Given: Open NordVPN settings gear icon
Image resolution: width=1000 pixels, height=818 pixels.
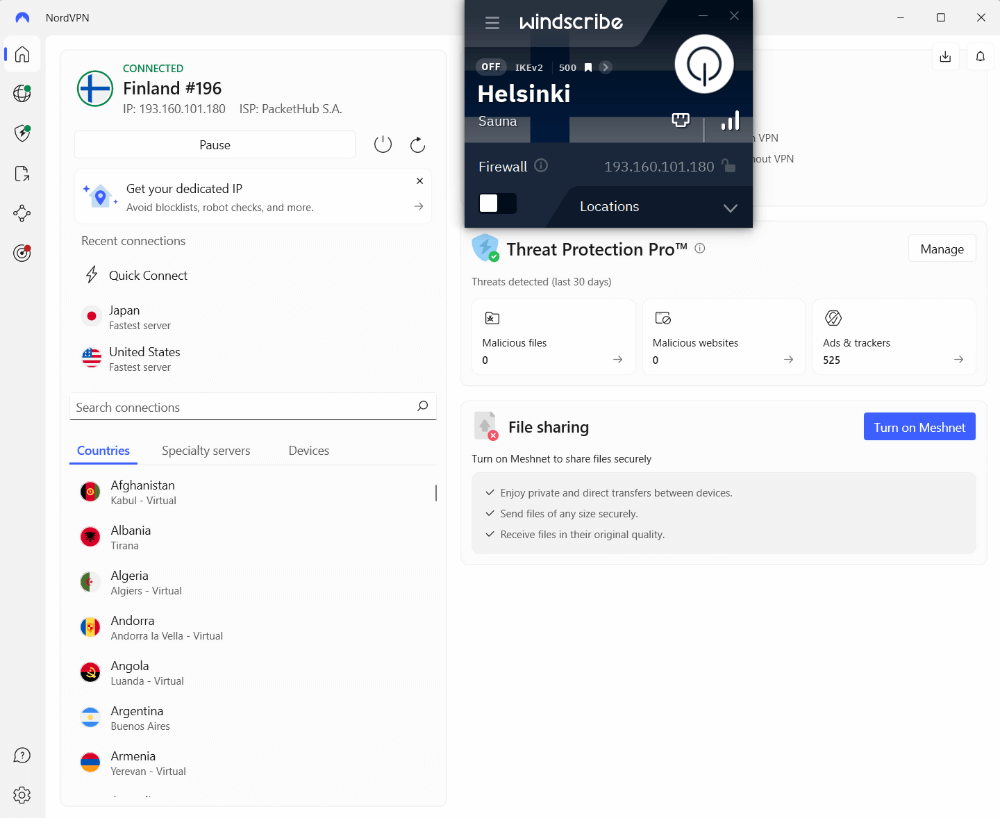Looking at the screenshot, I should [22, 795].
